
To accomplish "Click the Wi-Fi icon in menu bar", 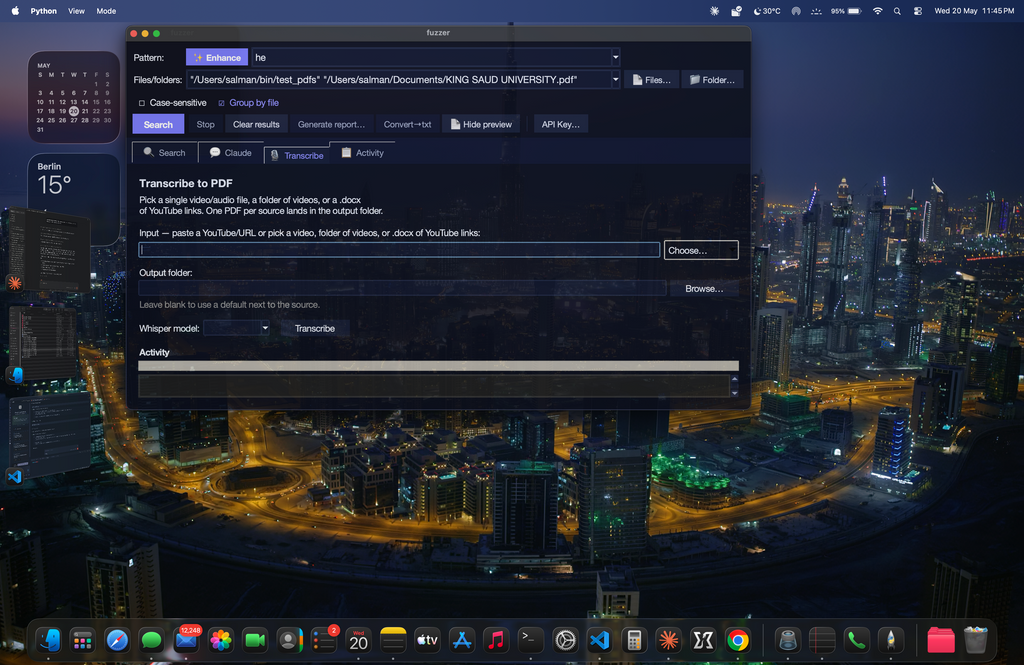I will click(877, 11).
